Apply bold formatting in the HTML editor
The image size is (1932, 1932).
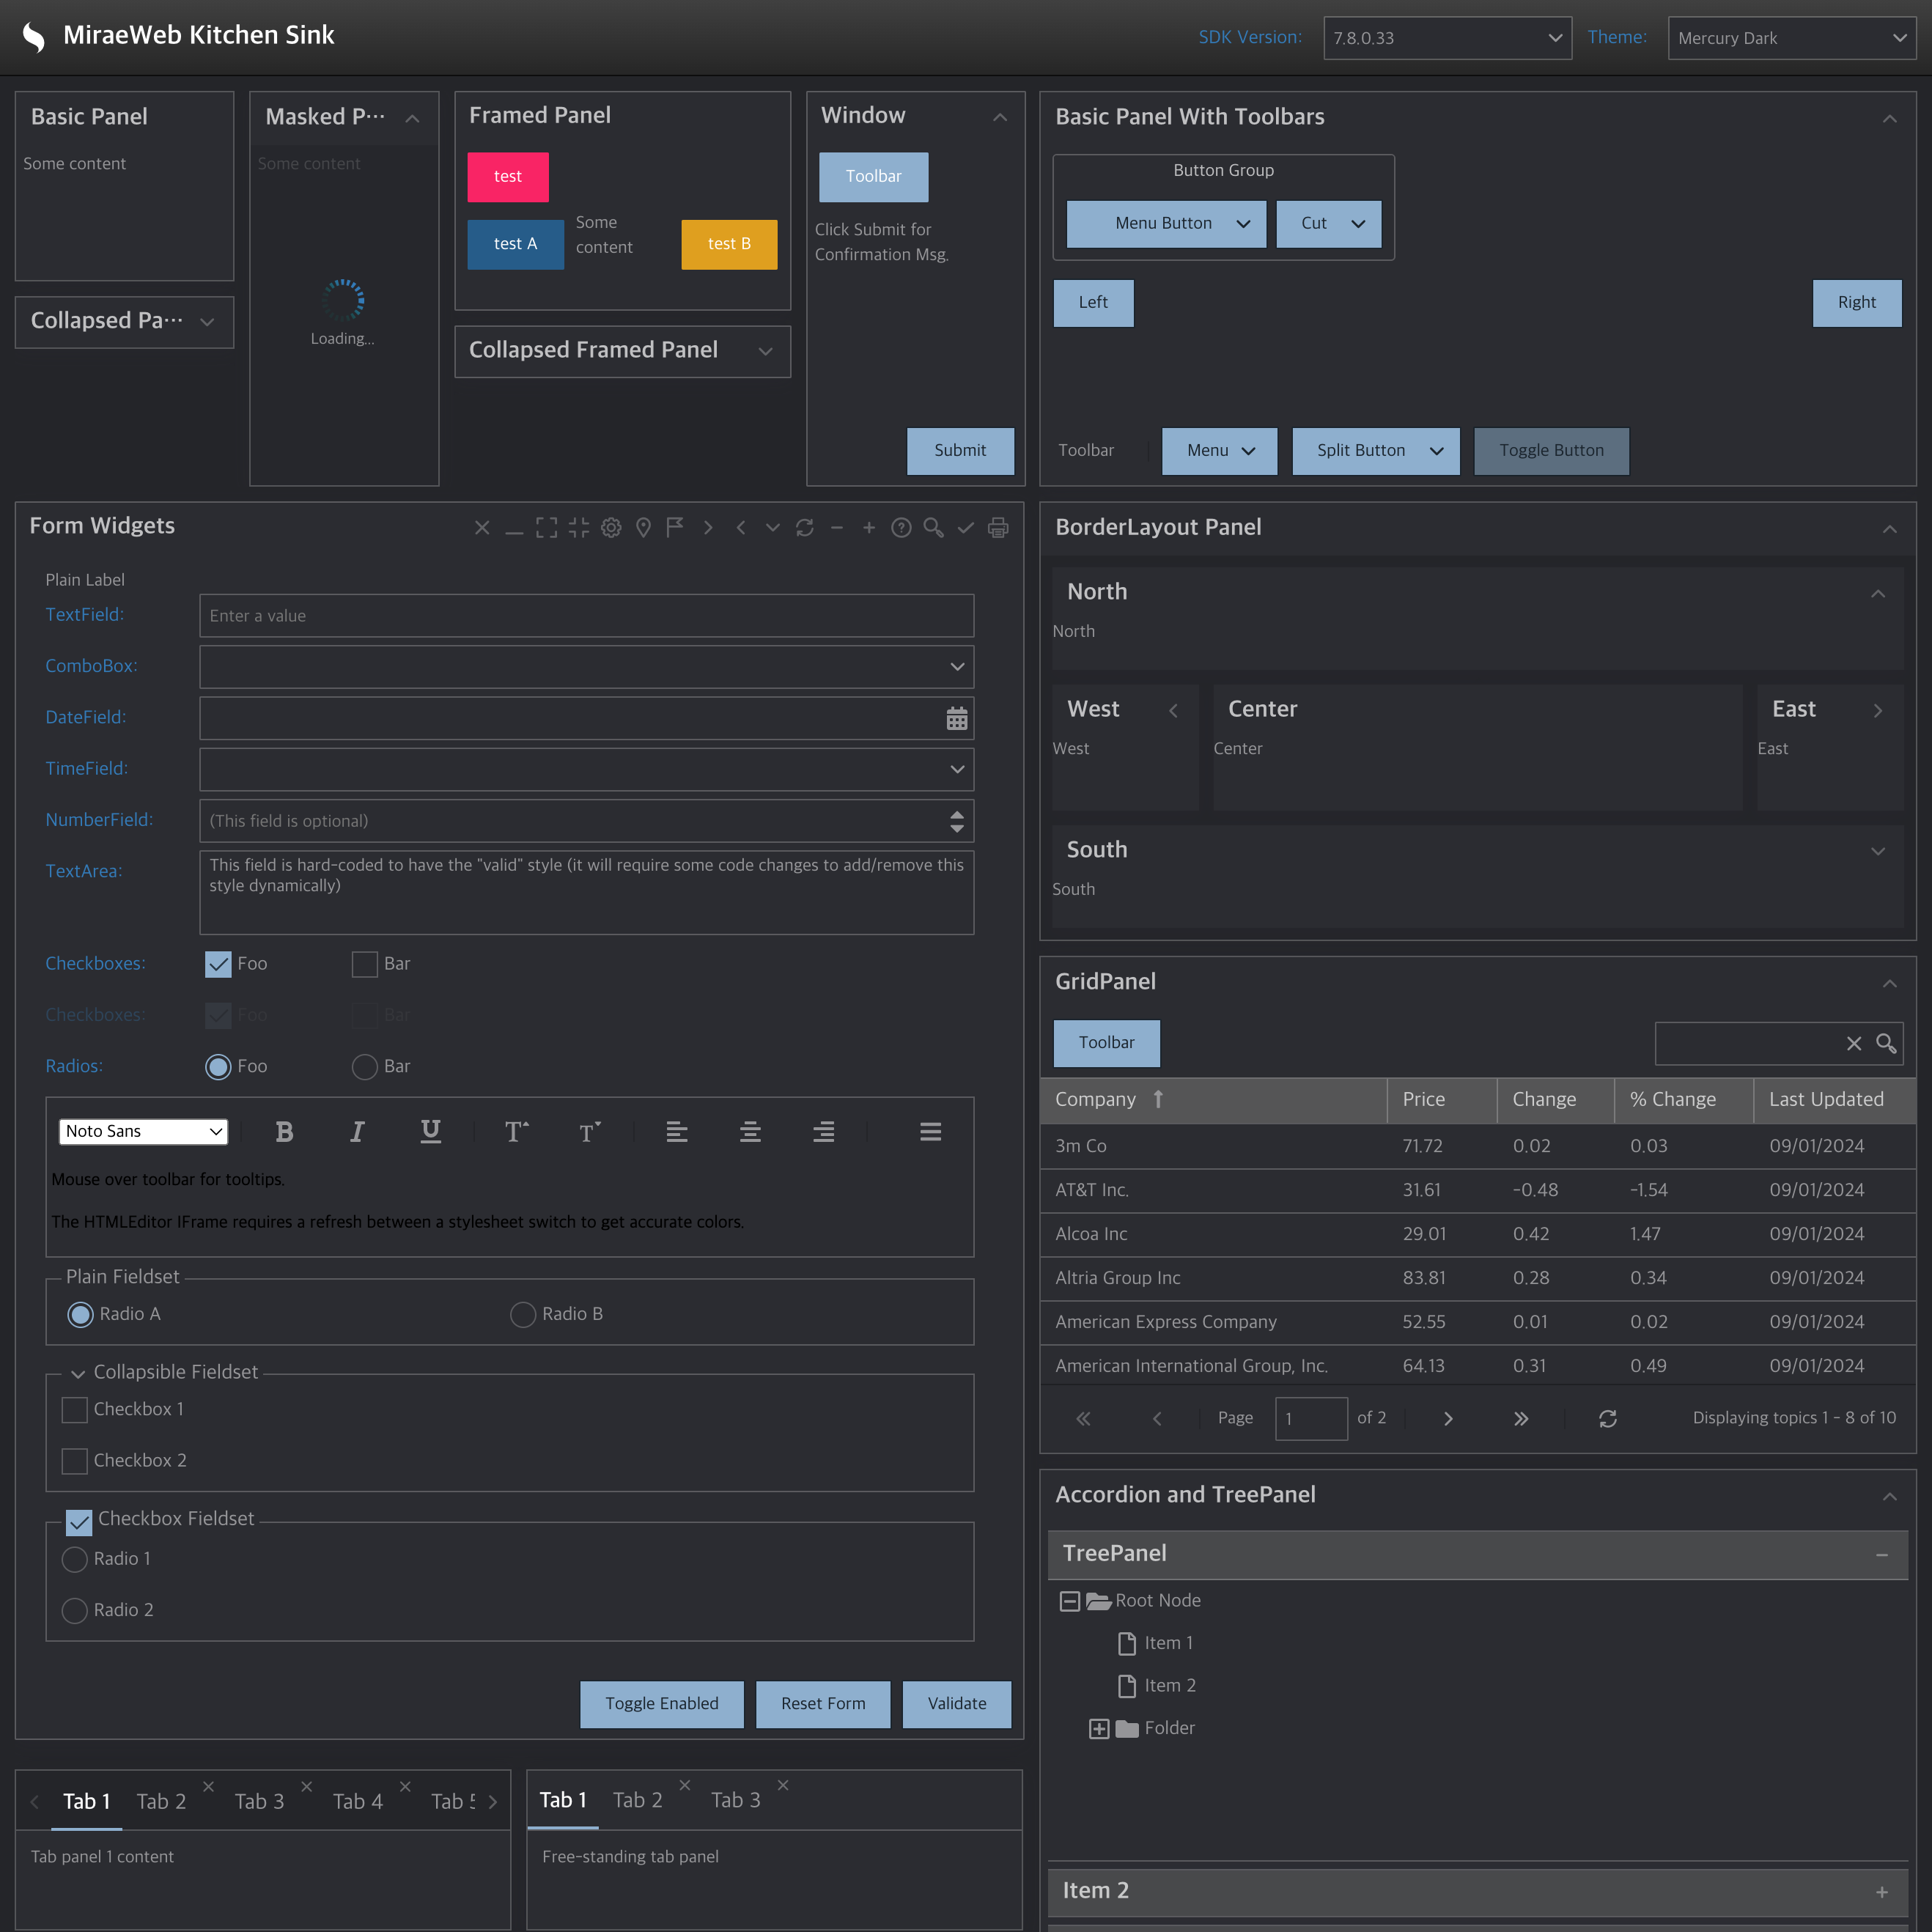[x=284, y=1131]
